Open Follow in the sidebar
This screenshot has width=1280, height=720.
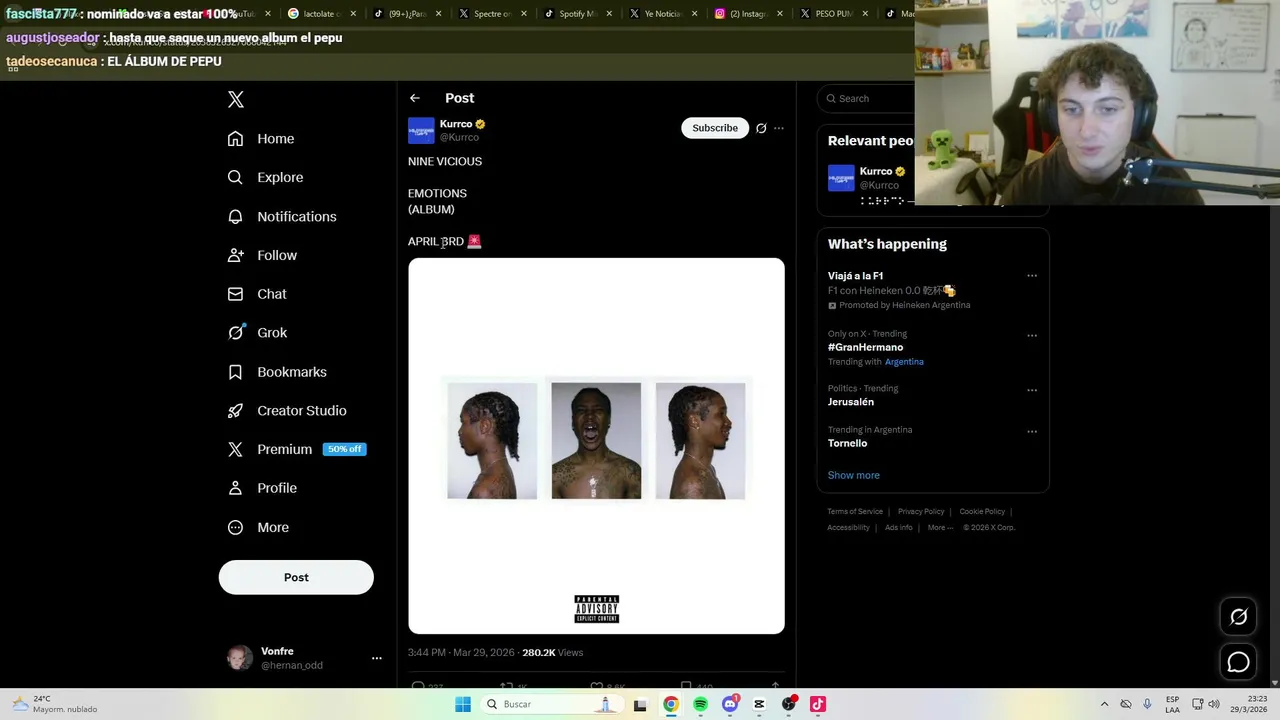pos(262,255)
